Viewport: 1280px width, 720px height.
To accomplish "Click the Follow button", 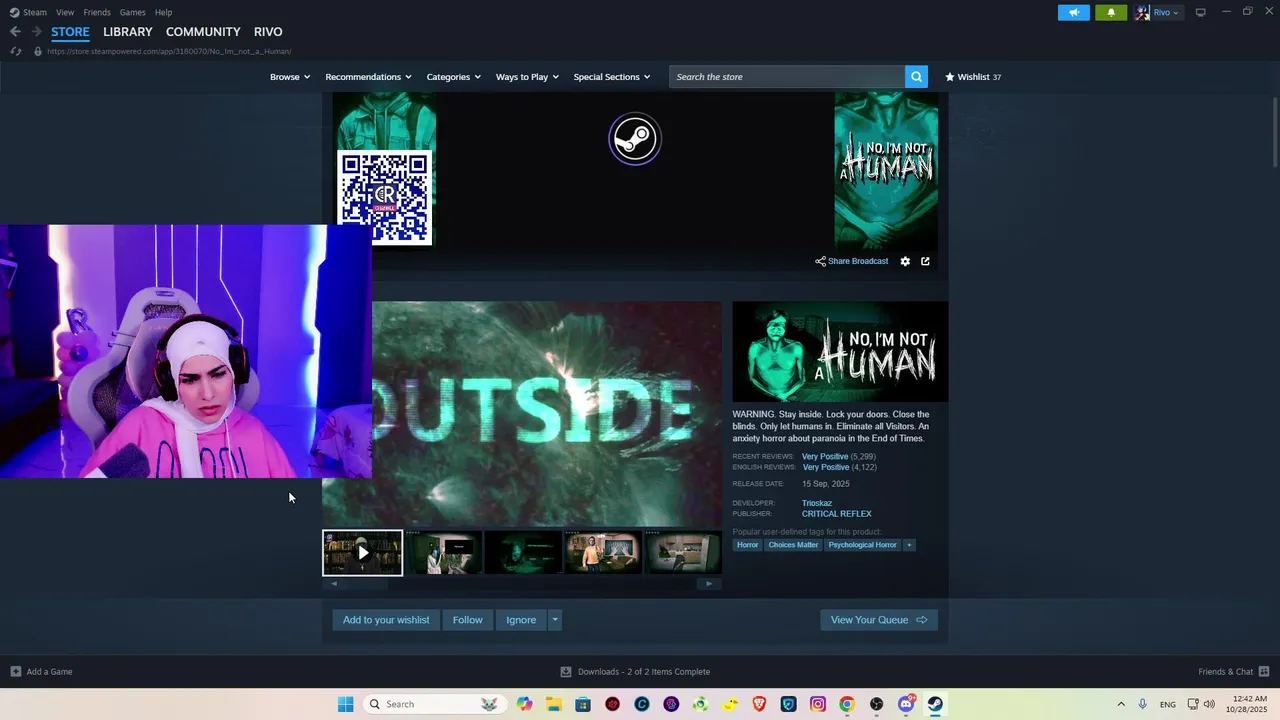I will pos(467,620).
